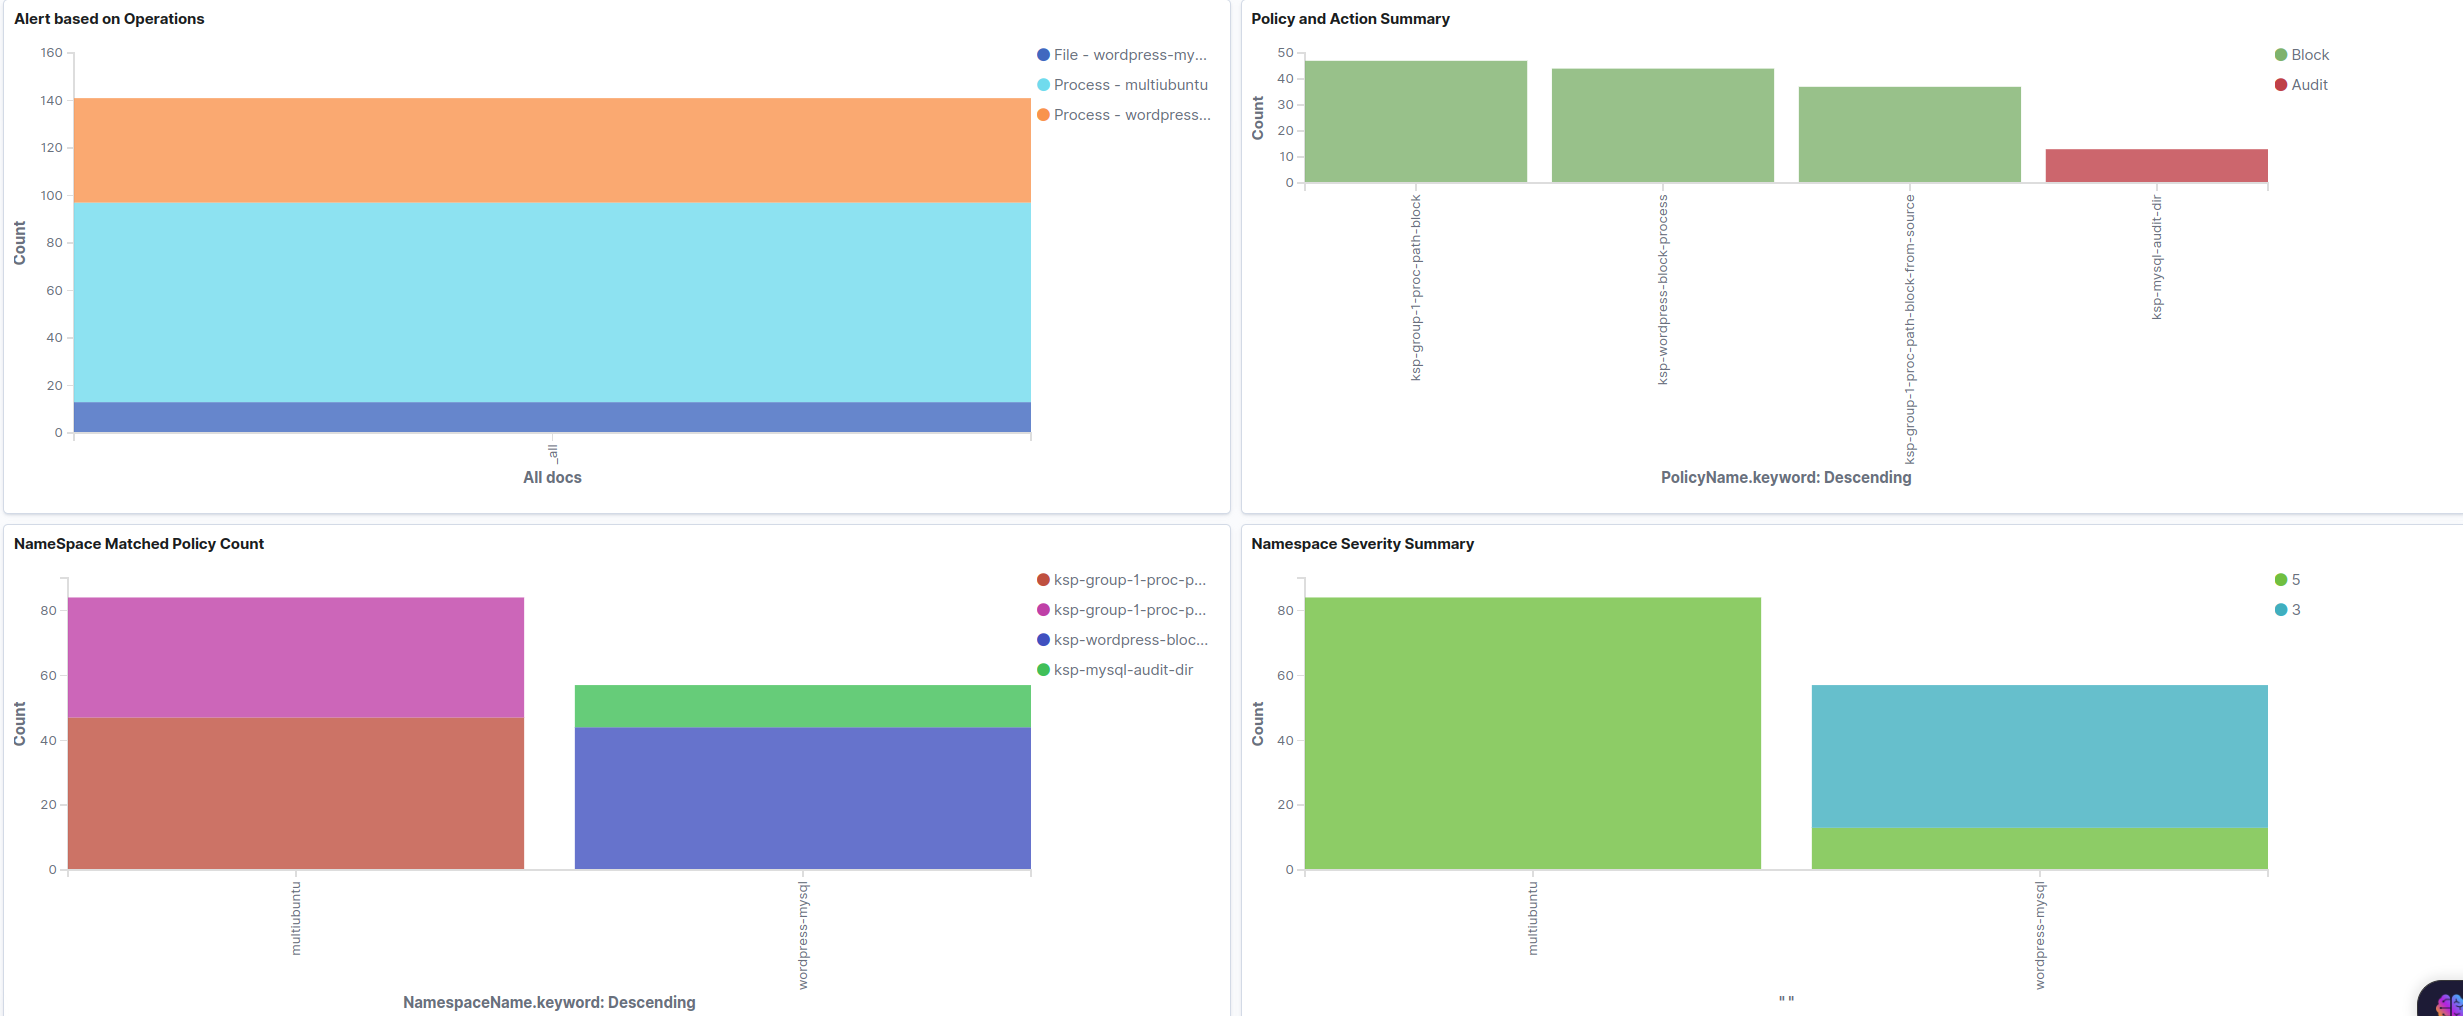Click 'NamespaceName.keyword: Descending' axis title
Image resolution: width=2463 pixels, height=1016 pixels.
[549, 1003]
